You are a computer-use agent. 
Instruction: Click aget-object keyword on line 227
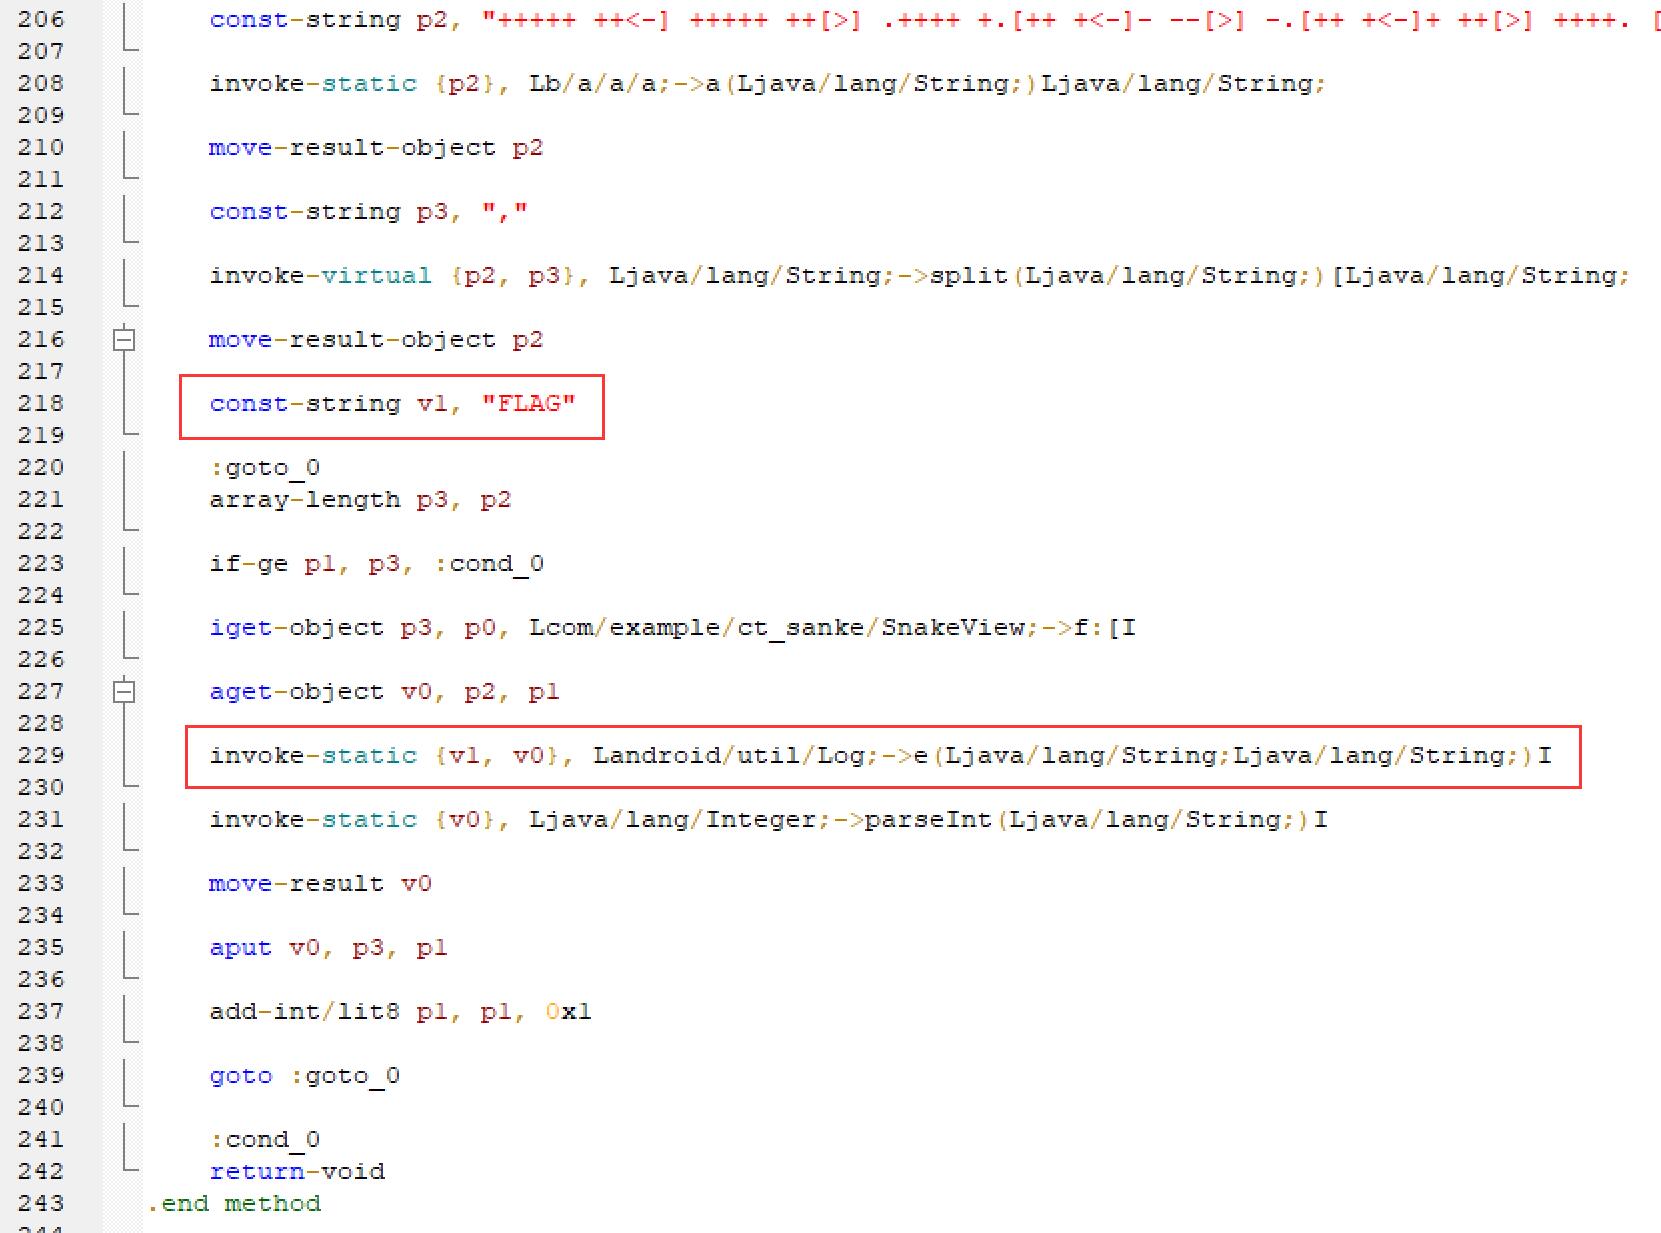click(x=297, y=692)
